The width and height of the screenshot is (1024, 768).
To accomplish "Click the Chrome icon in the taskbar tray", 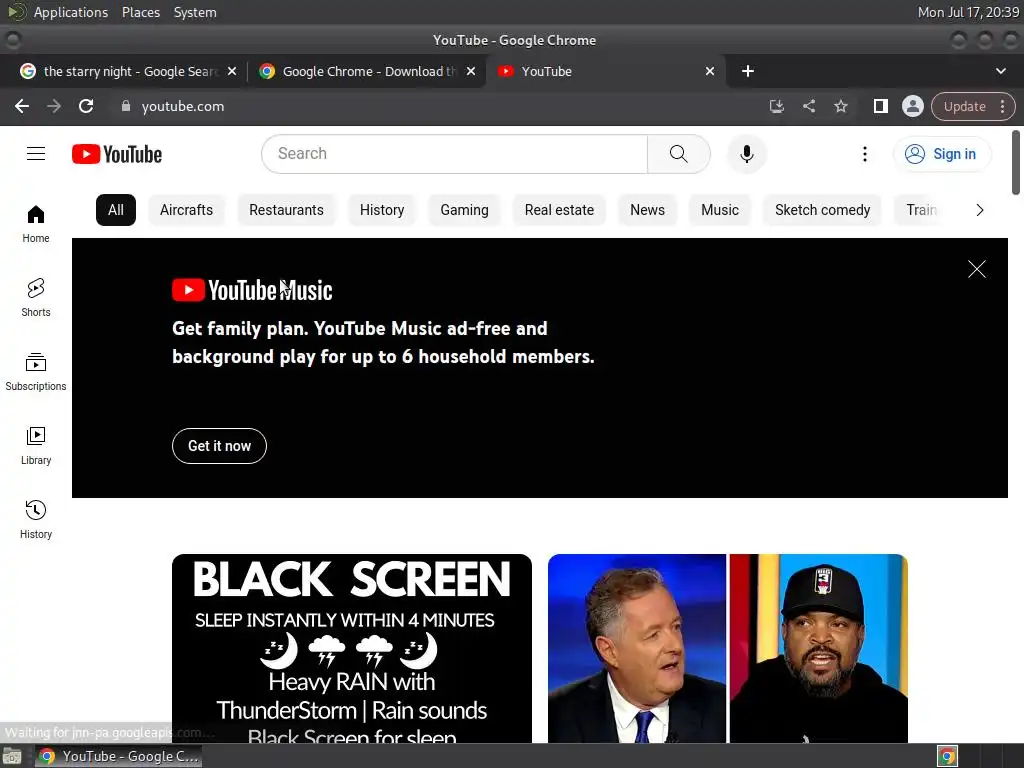I will click(x=947, y=756).
